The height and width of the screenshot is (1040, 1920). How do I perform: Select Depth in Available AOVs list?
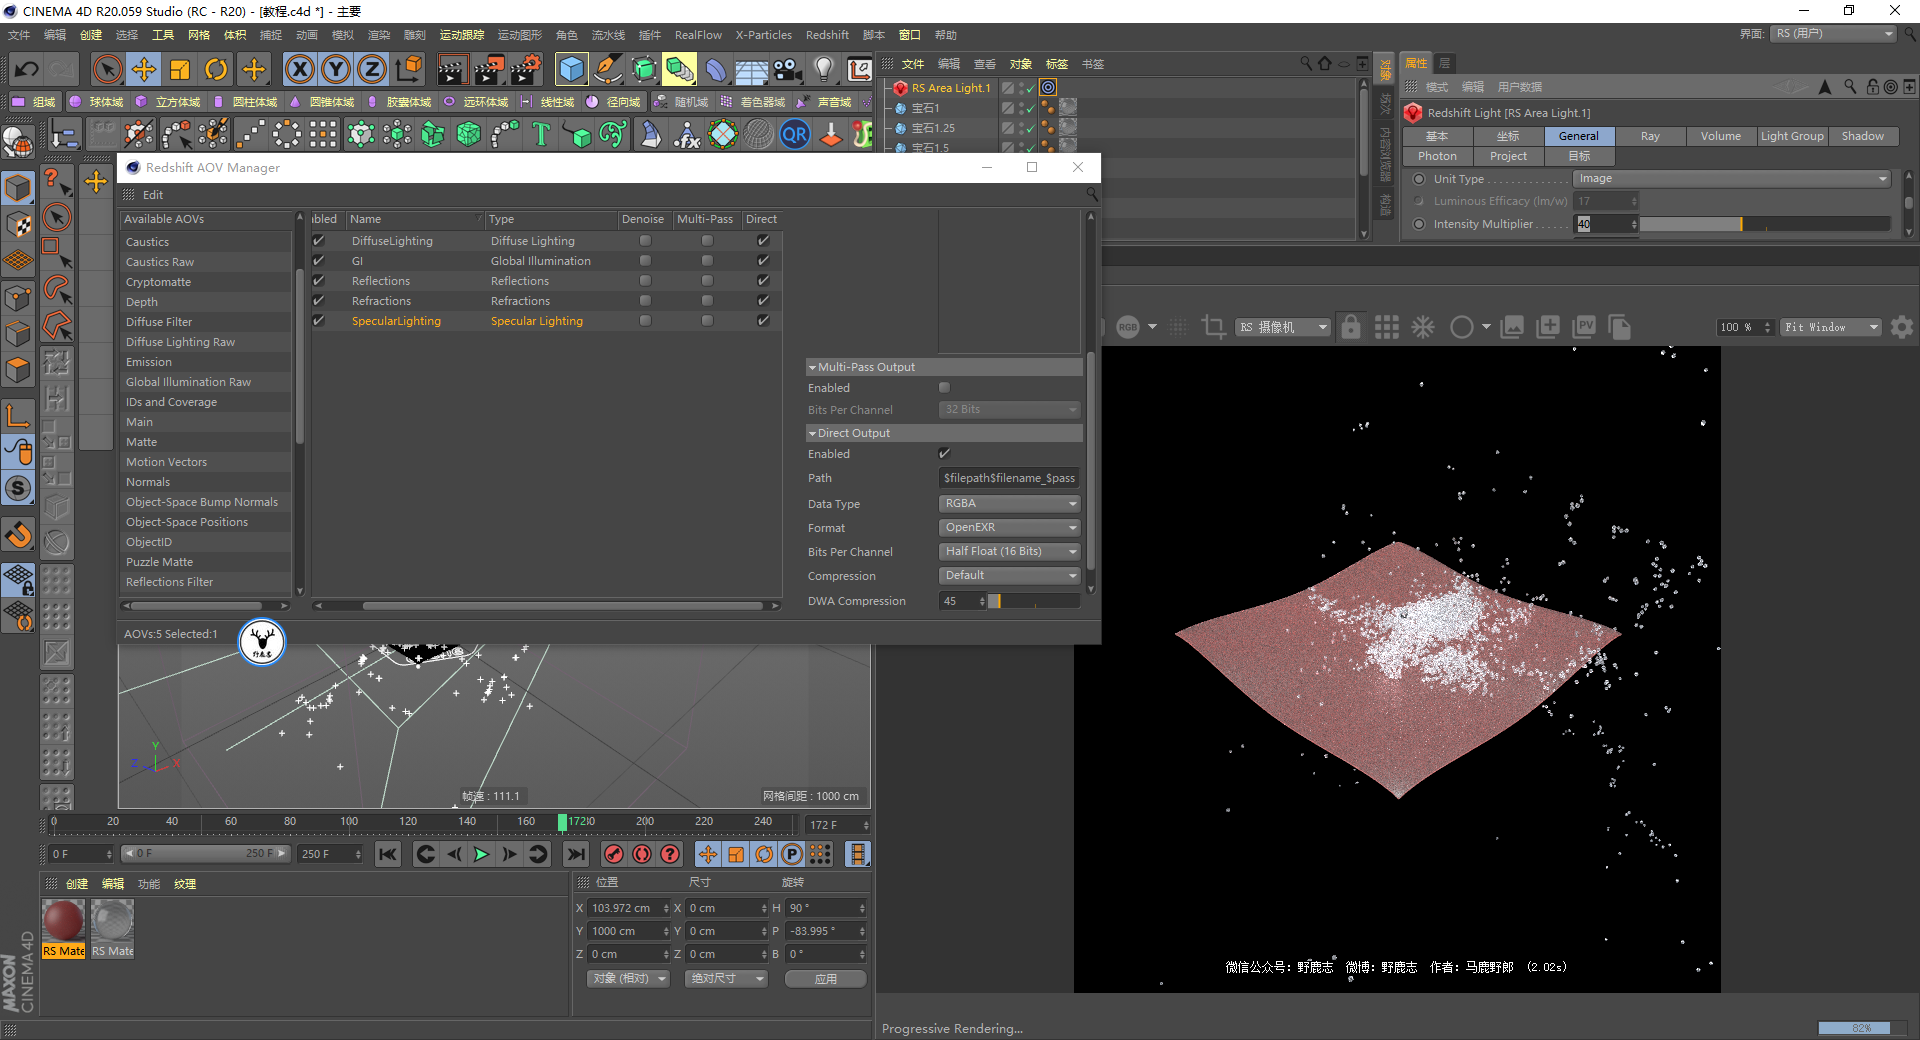tap(207, 302)
